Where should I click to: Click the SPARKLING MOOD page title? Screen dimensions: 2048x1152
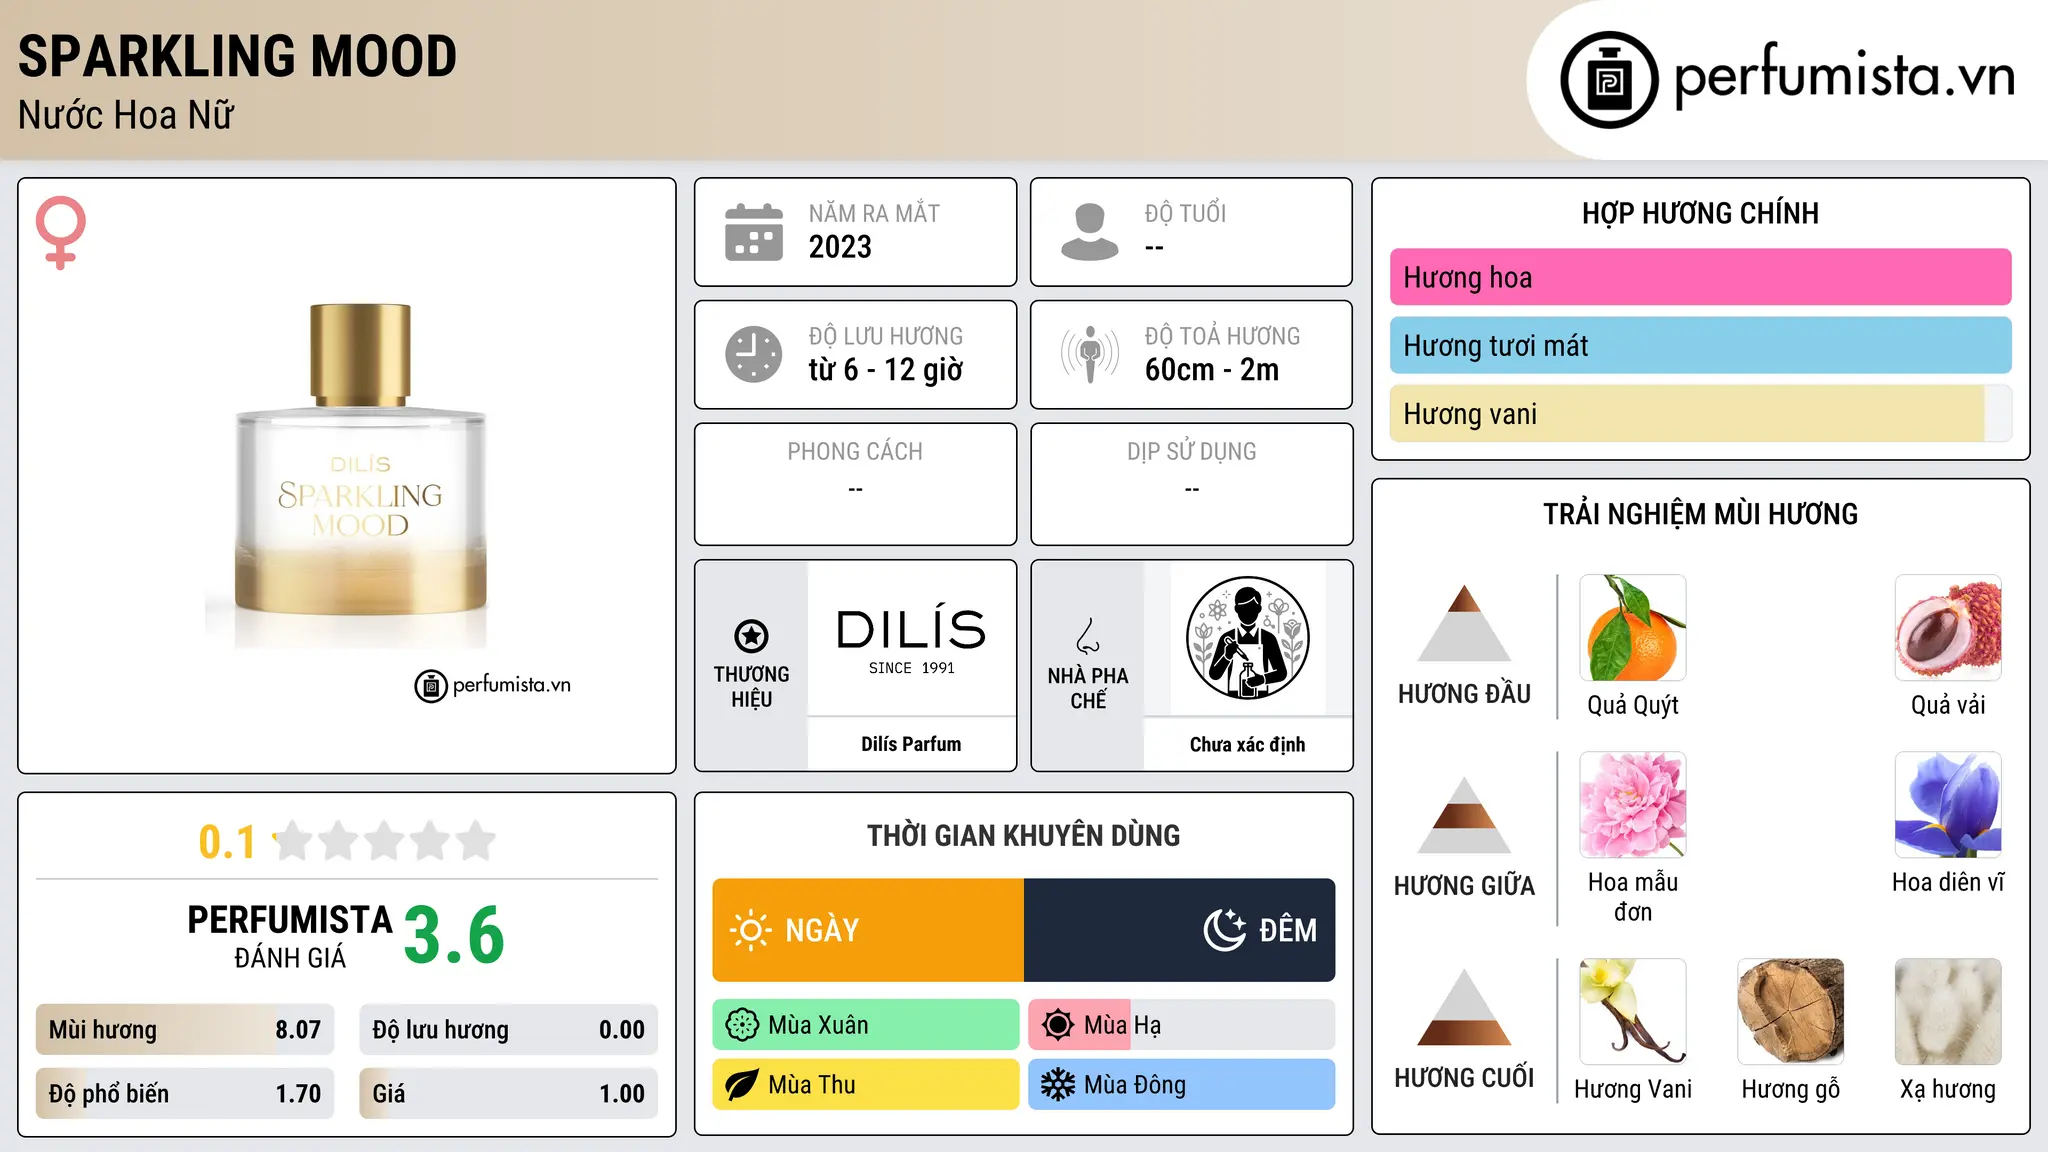237,56
